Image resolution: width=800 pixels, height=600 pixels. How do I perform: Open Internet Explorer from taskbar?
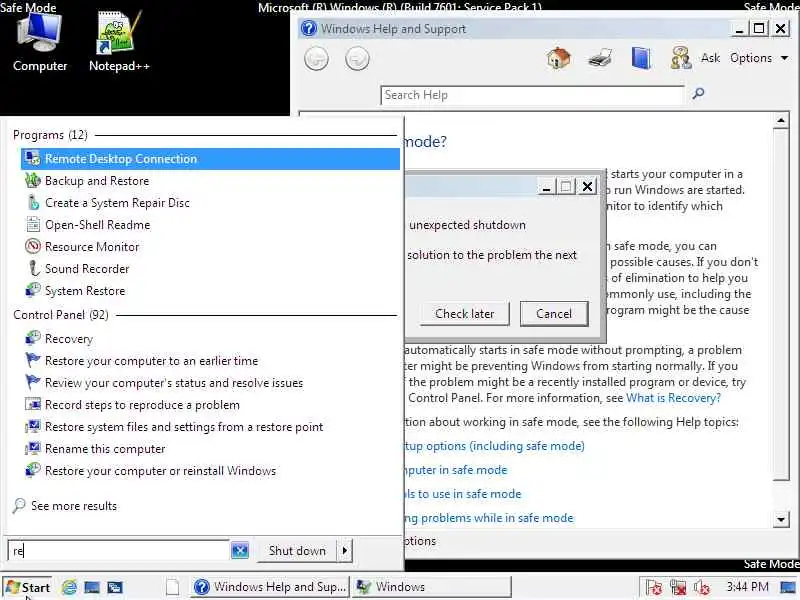click(x=69, y=587)
